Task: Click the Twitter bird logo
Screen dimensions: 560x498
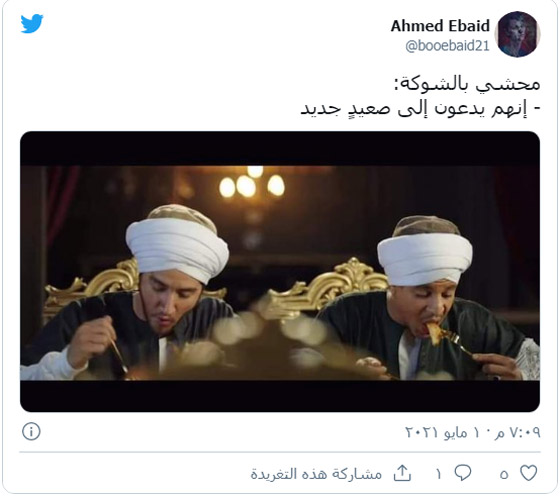Action: click(32, 24)
